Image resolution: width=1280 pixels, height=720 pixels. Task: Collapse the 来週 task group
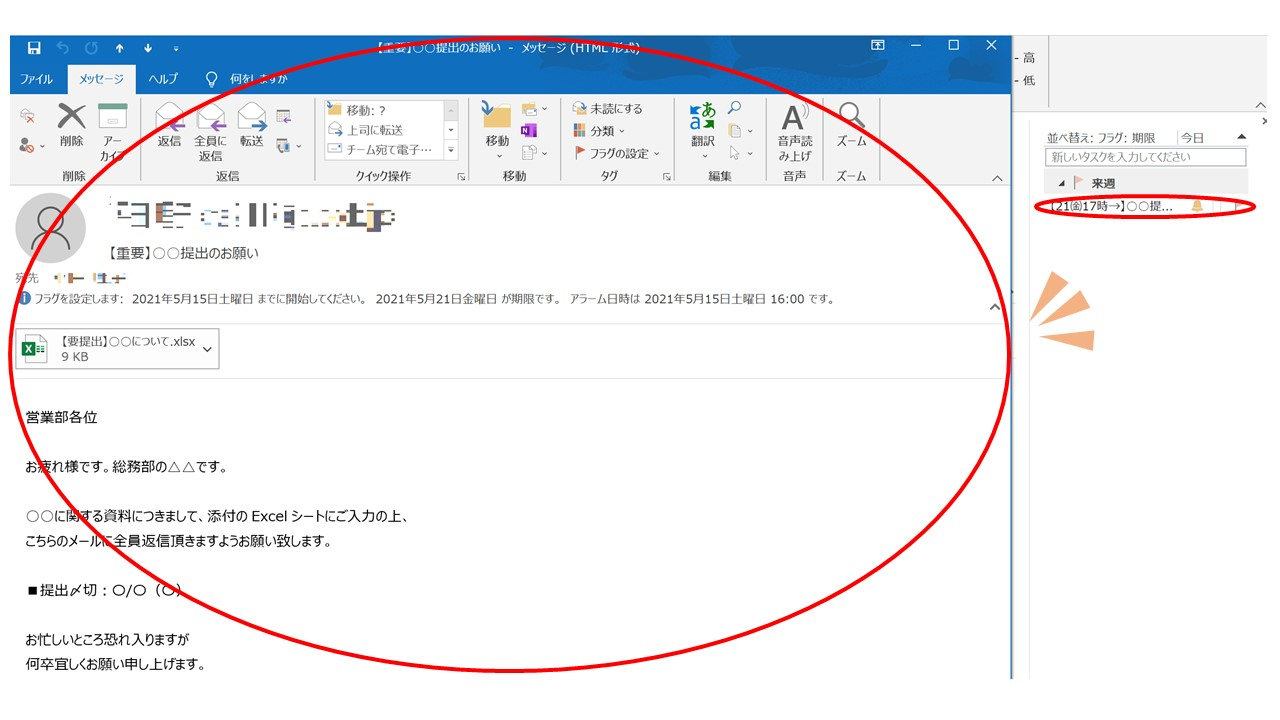(x=1061, y=183)
